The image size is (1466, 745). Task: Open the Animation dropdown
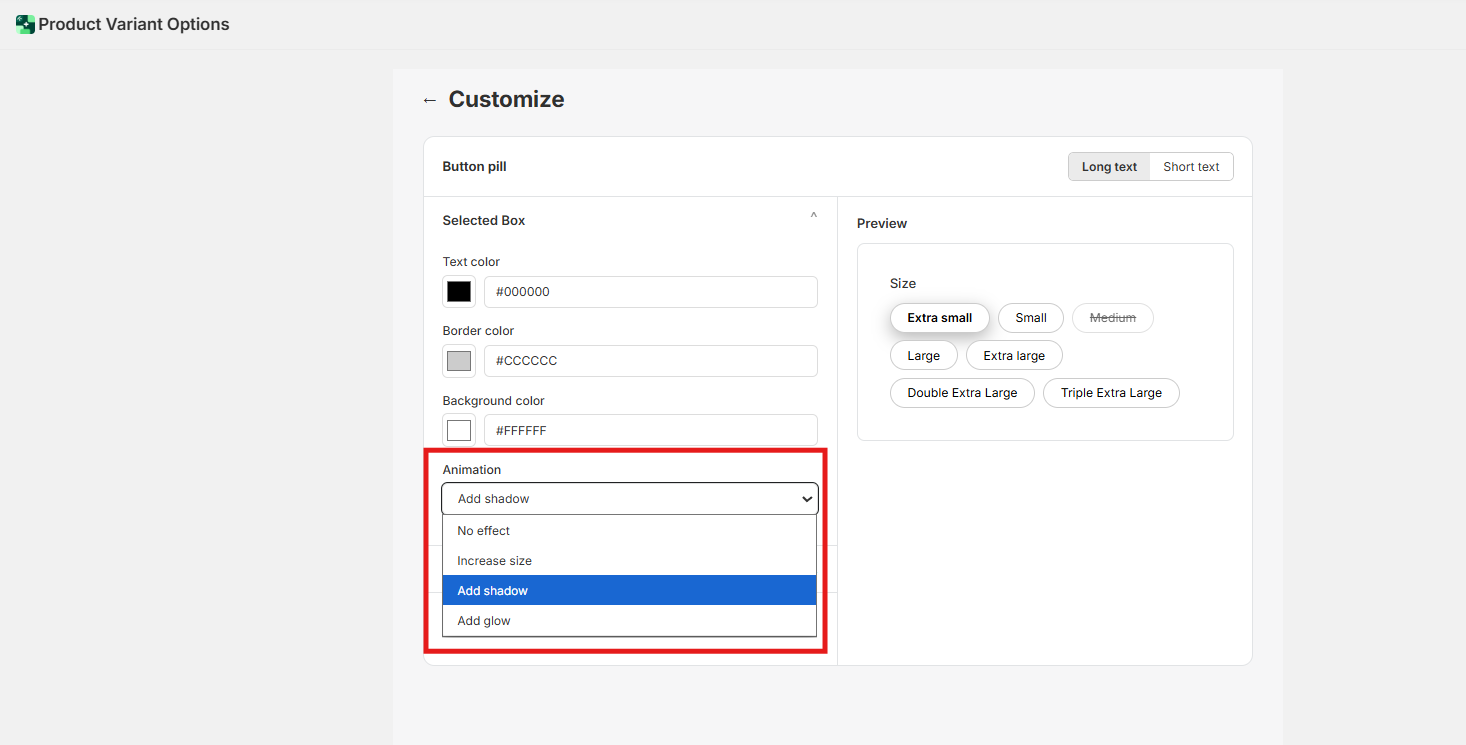pyautogui.click(x=630, y=499)
